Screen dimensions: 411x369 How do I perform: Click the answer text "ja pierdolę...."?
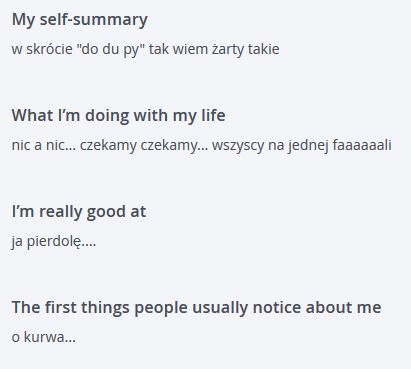point(54,241)
